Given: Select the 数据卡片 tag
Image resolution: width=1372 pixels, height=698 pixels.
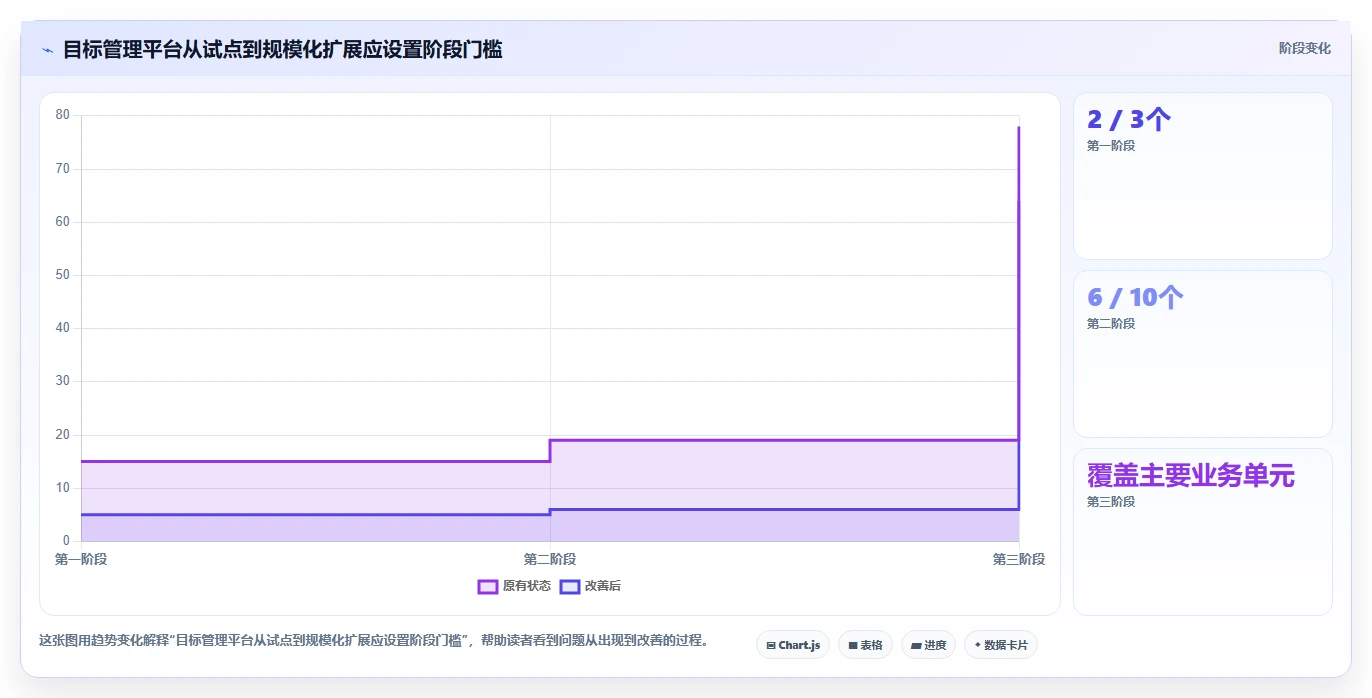Looking at the screenshot, I should click(x=1001, y=645).
